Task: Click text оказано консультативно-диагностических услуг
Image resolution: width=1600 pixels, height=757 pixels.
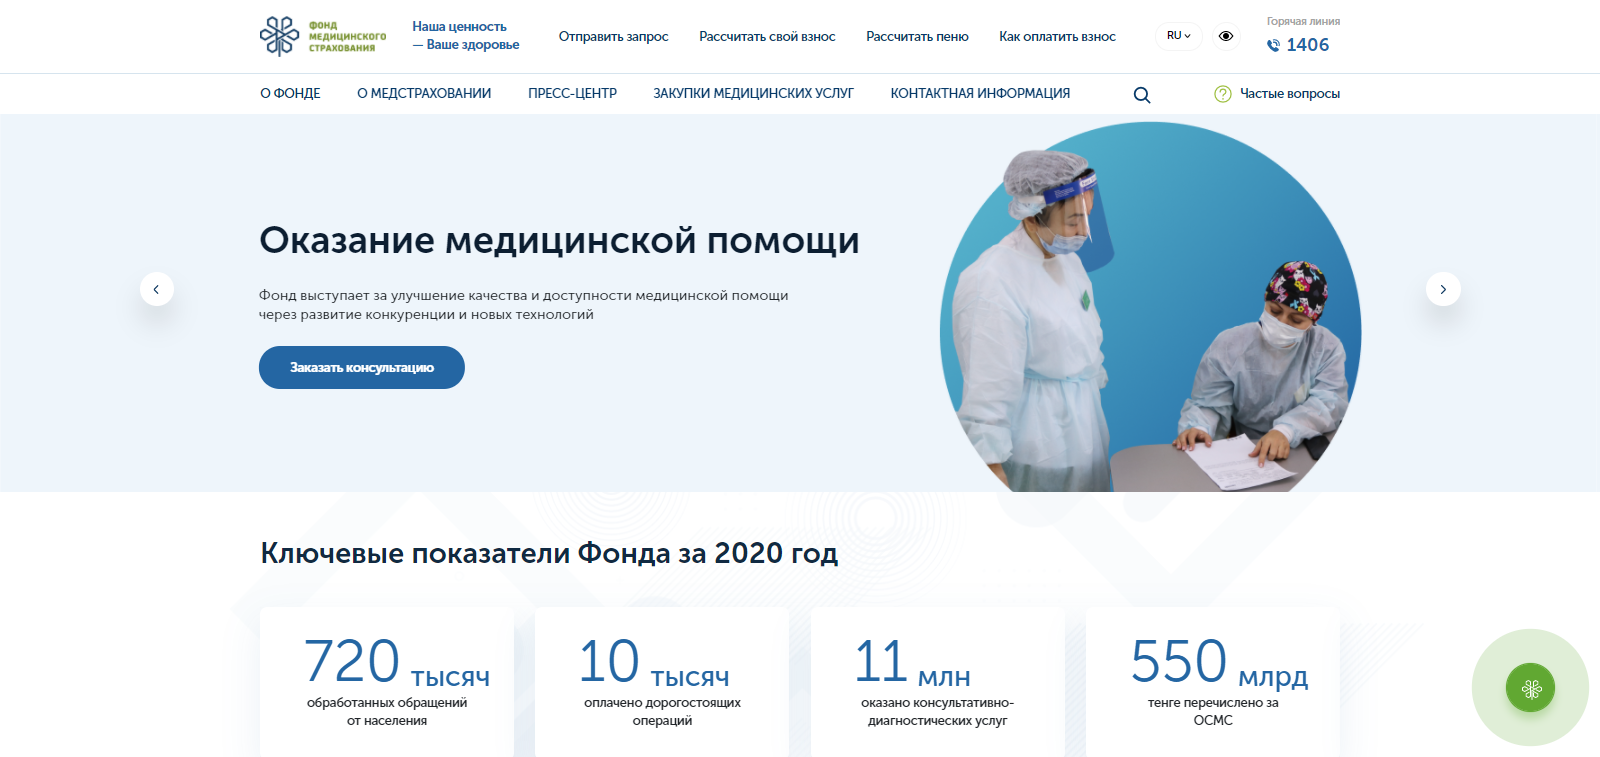Action: pyautogui.click(x=938, y=711)
